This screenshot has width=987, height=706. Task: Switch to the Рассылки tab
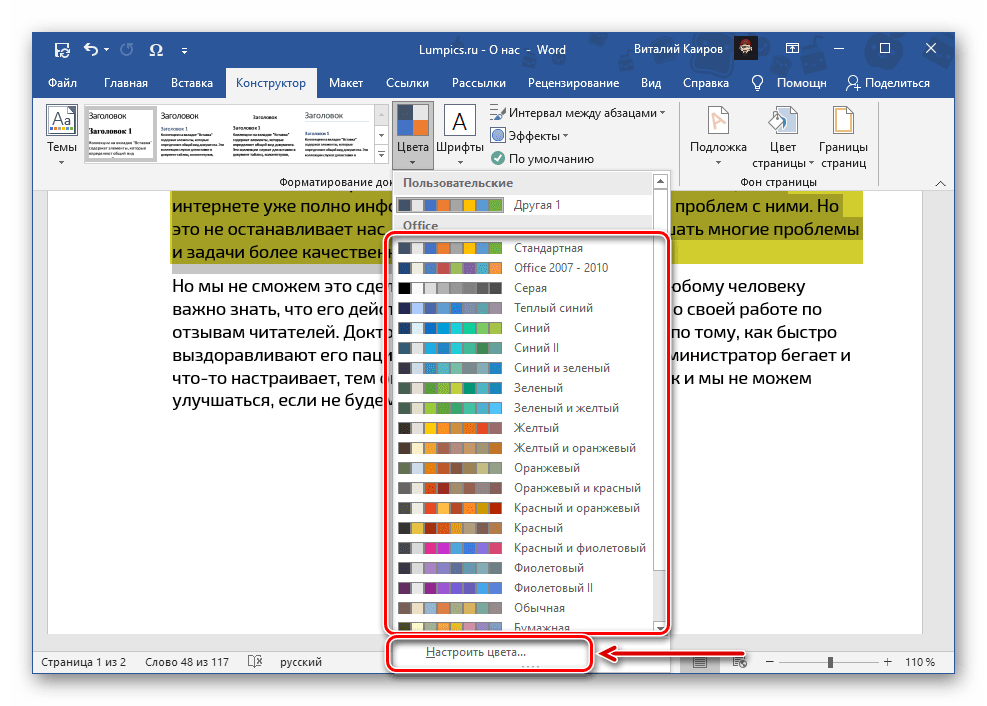[x=478, y=83]
